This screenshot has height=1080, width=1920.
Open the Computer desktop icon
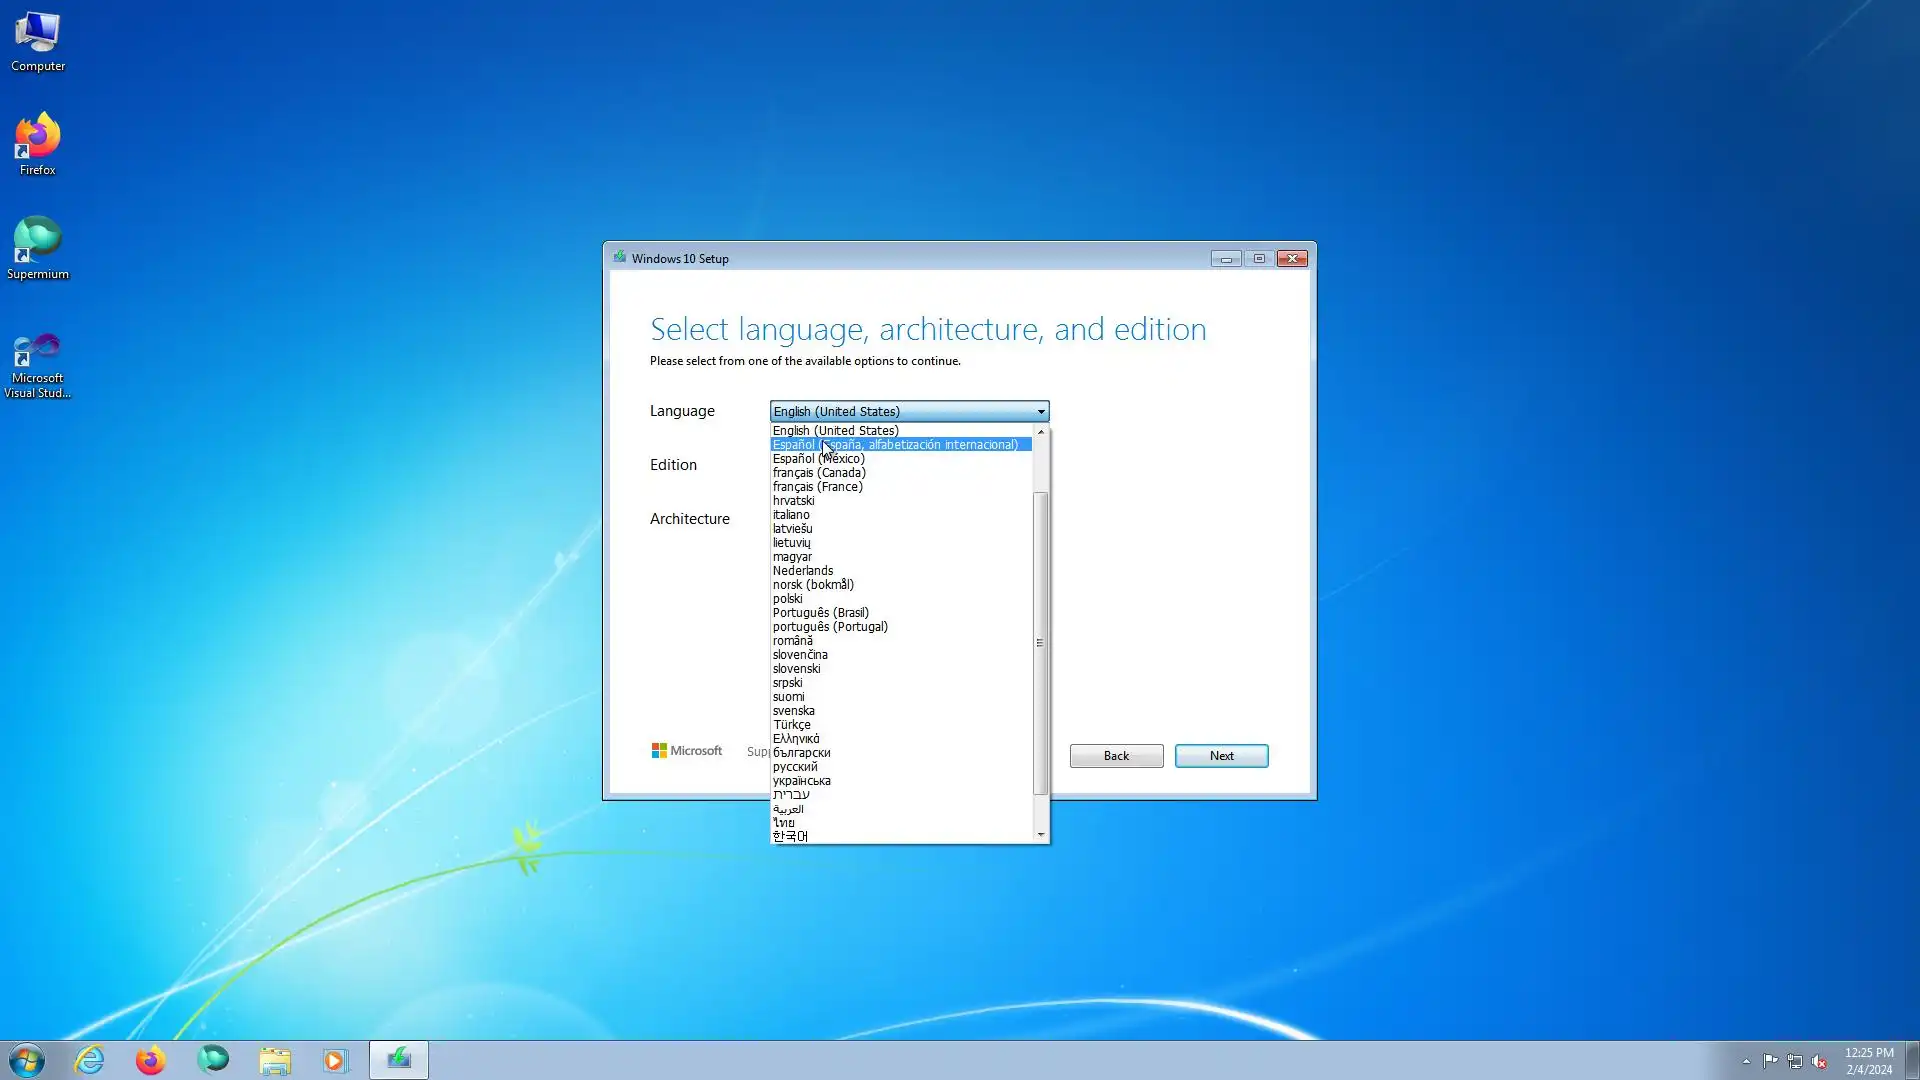tap(38, 42)
